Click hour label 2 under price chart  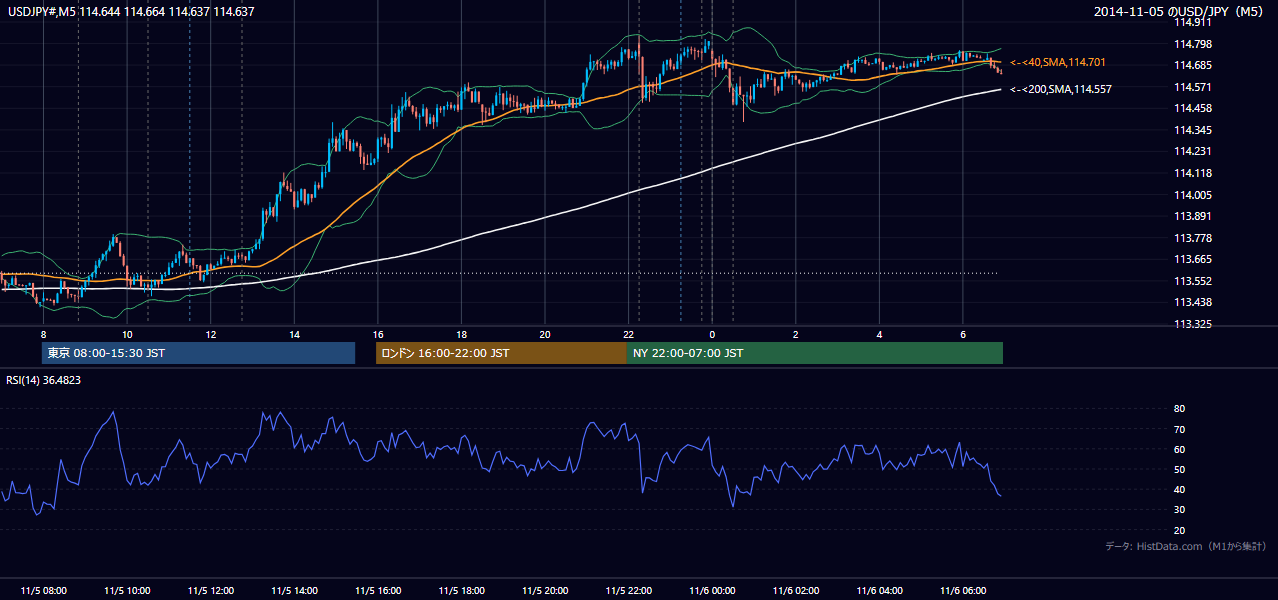pyautogui.click(x=795, y=334)
